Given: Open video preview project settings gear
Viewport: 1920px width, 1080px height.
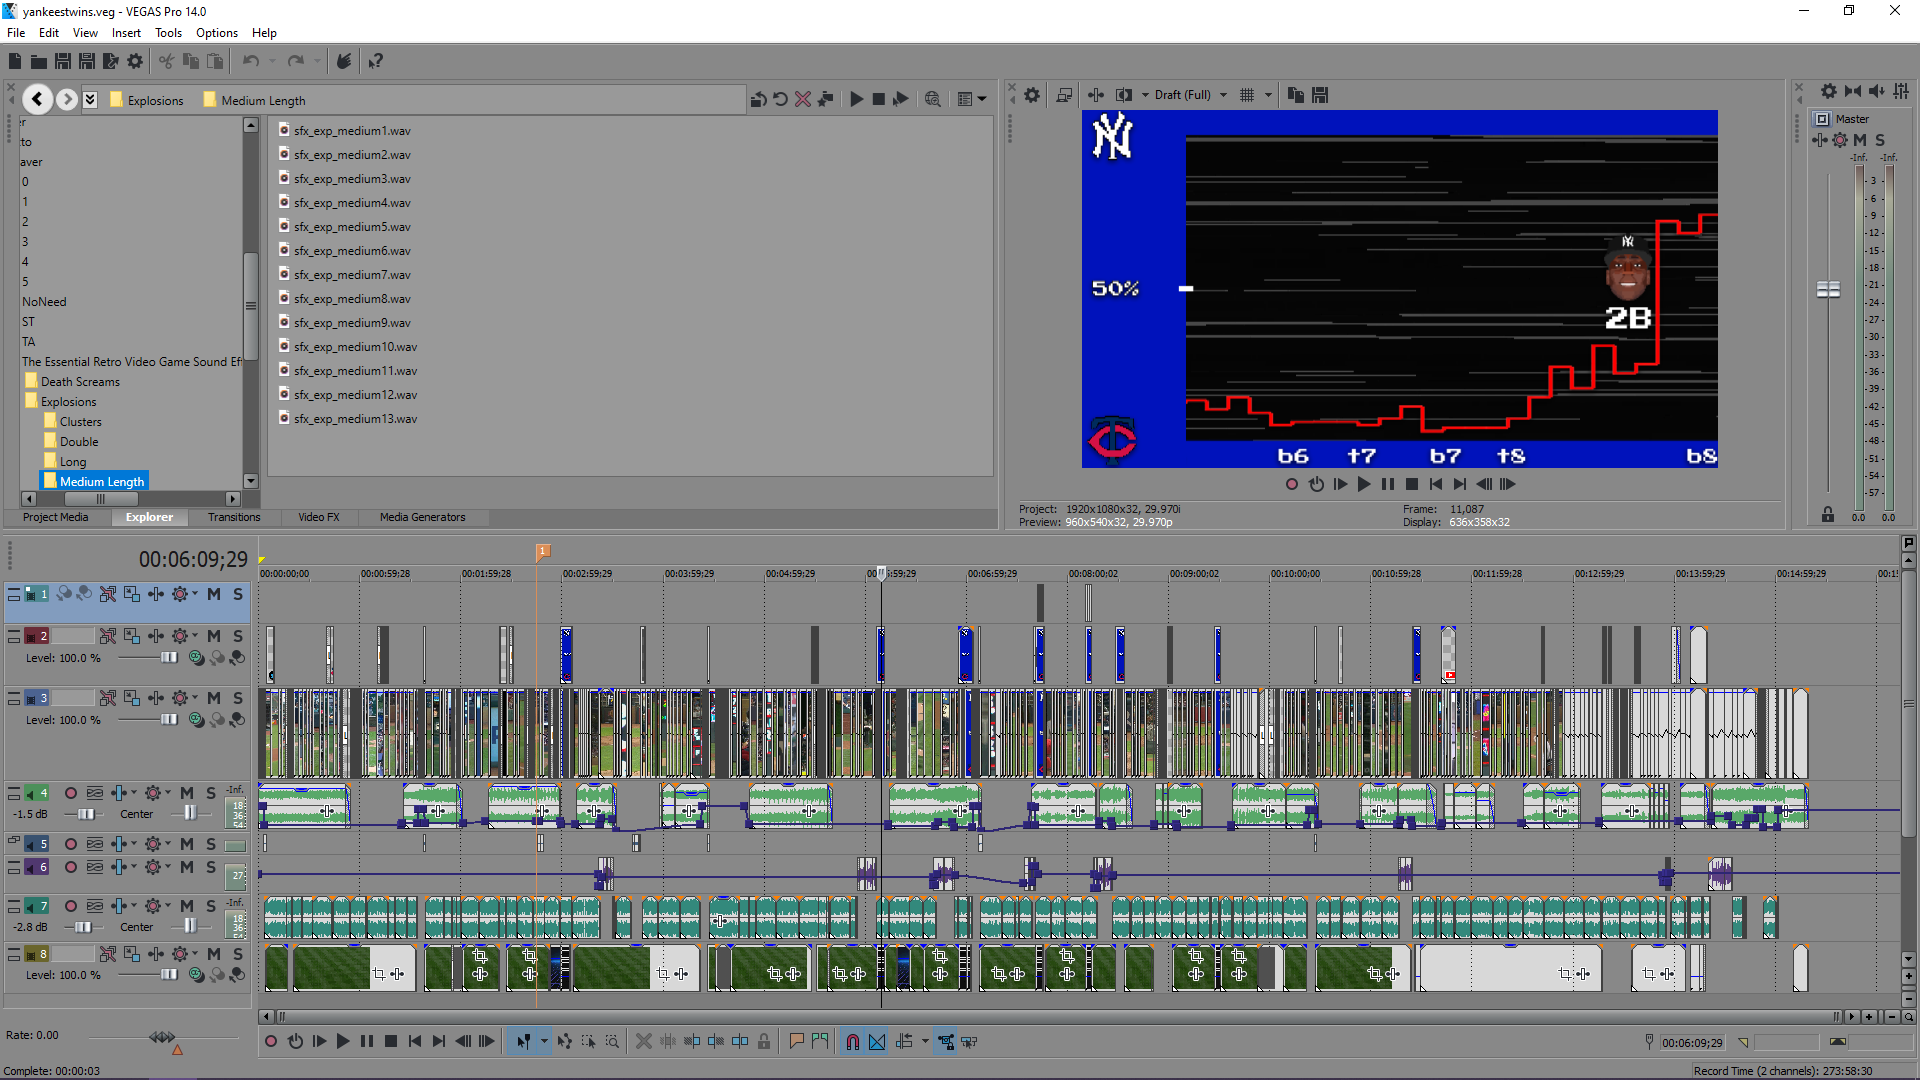Looking at the screenshot, I should pyautogui.click(x=1032, y=95).
